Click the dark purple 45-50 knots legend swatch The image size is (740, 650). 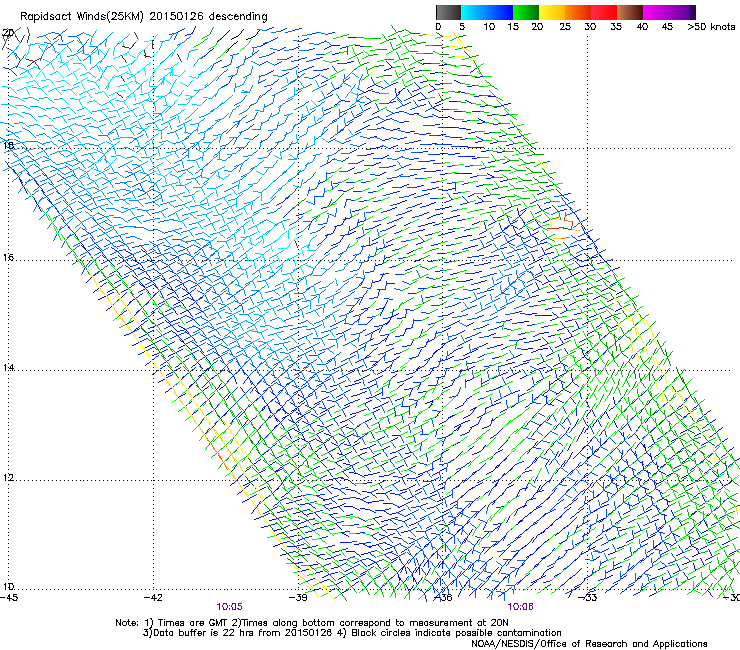coord(682,12)
